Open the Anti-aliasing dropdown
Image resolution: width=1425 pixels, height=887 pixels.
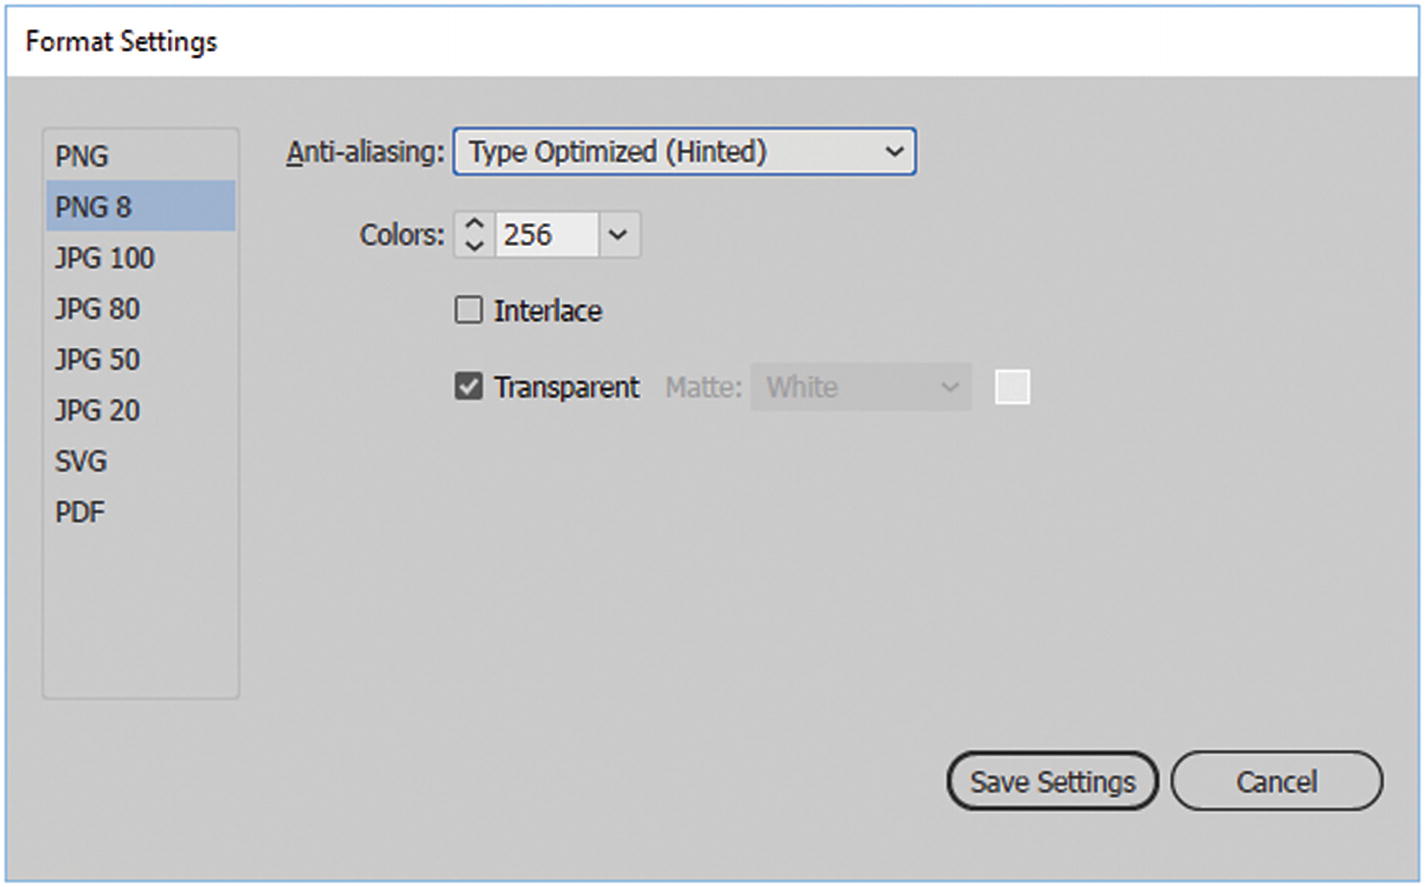(684, 152)
